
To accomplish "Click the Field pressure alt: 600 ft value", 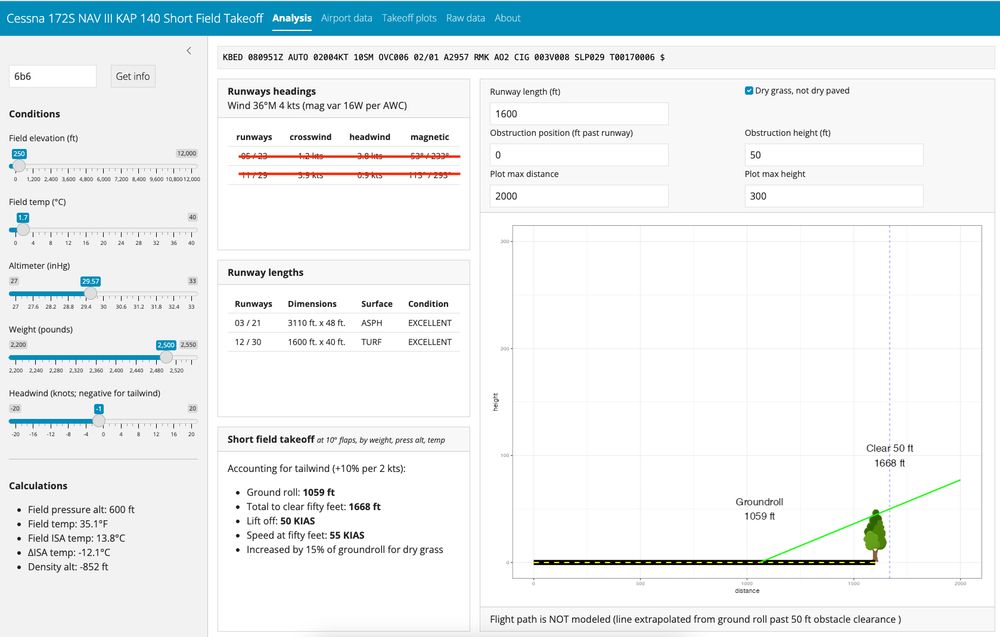I will pyautogui.click(x=81, y=509).
